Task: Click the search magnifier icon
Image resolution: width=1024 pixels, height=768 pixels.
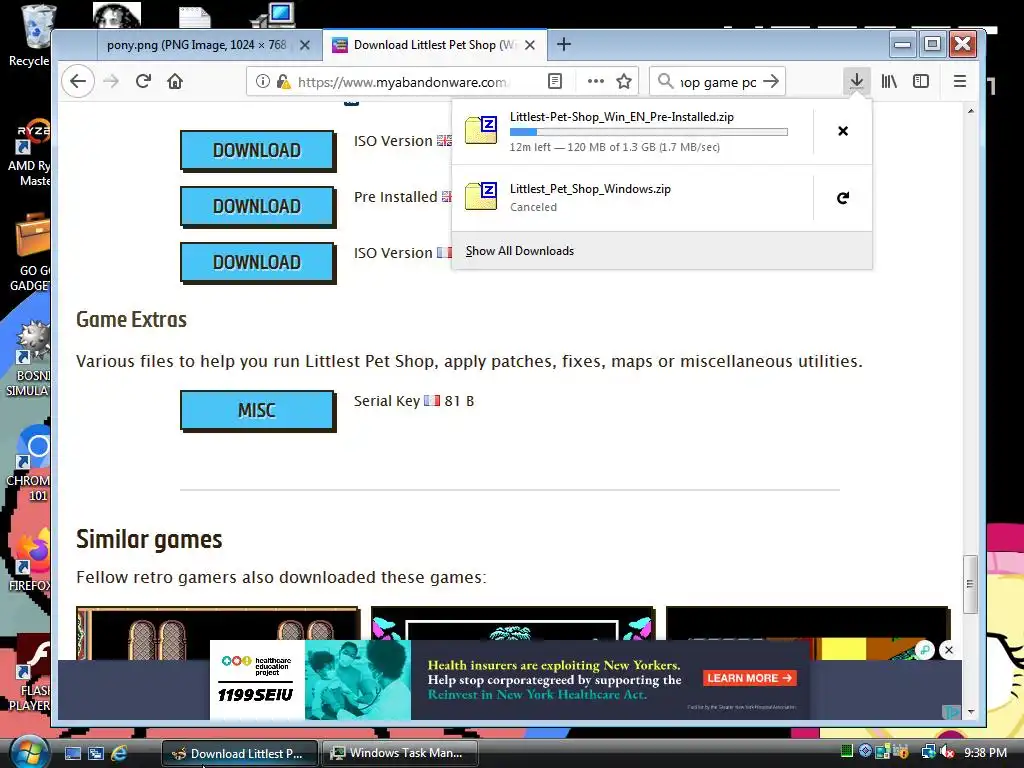Action: tap(665, 82)
